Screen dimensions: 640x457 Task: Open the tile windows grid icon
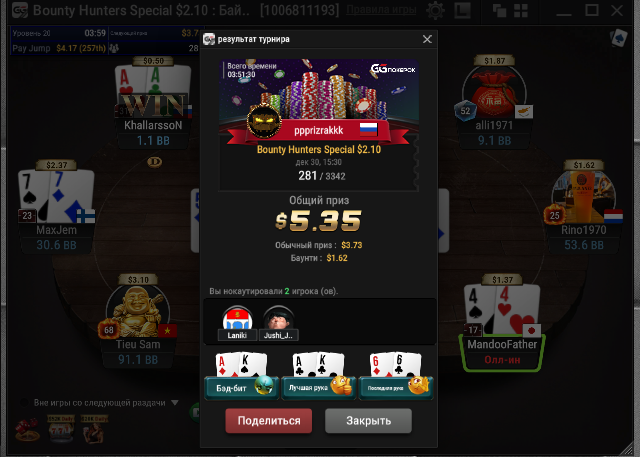point(521,11)
